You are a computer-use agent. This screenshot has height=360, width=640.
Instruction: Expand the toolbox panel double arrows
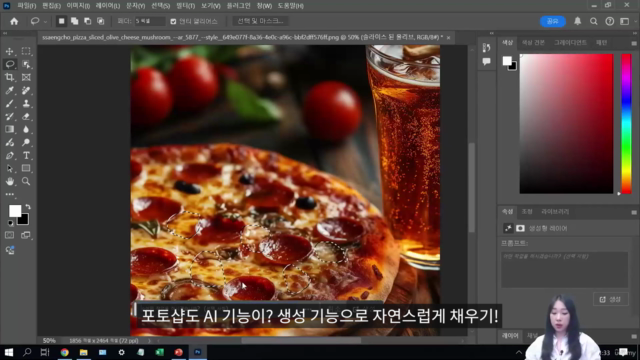[5, 33]
